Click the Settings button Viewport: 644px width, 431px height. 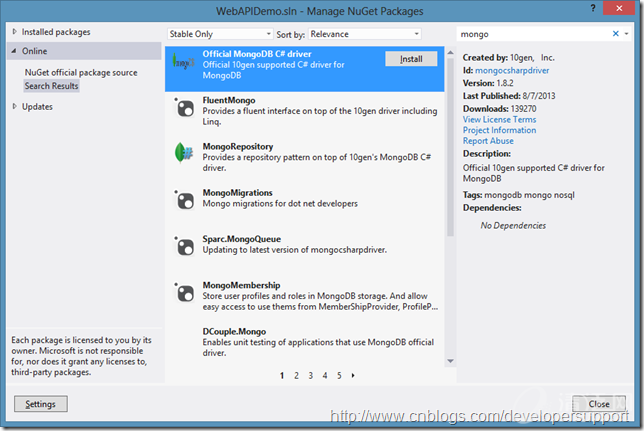(41, 404)
